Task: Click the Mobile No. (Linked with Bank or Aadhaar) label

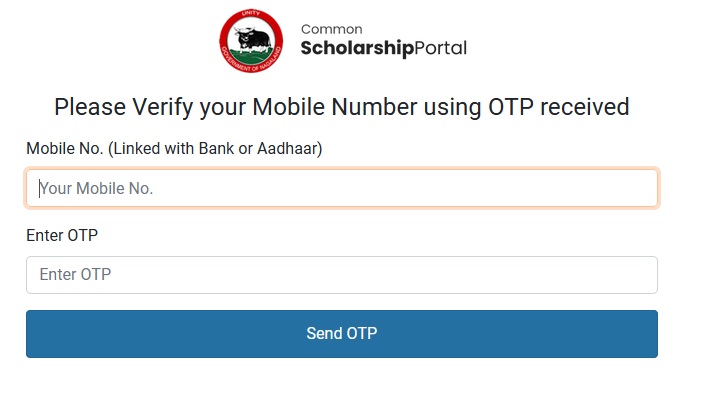Action: [x=174, y=149]
